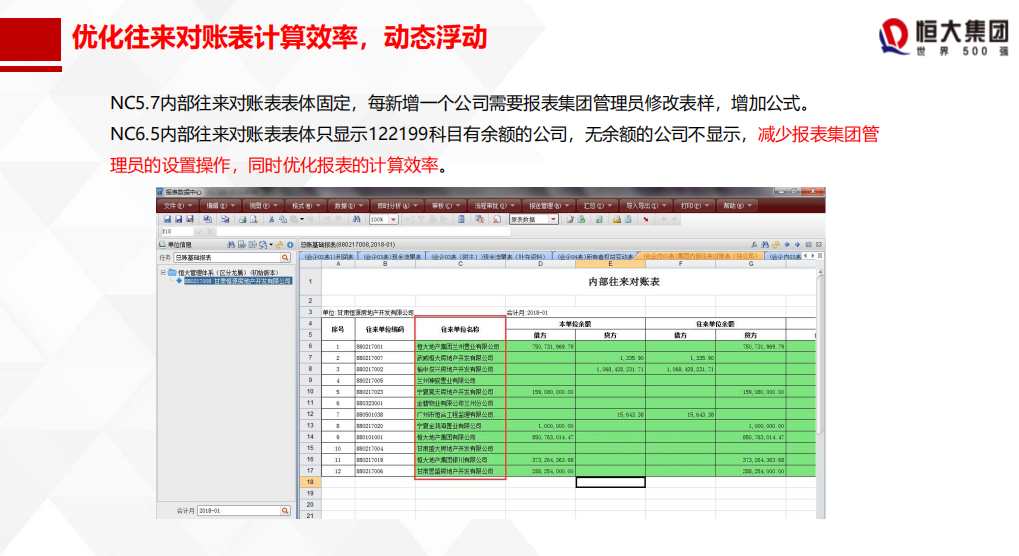Click cell with code 880217001
This screenshot has height=556, width=1019.
click(x=385, y=347)
